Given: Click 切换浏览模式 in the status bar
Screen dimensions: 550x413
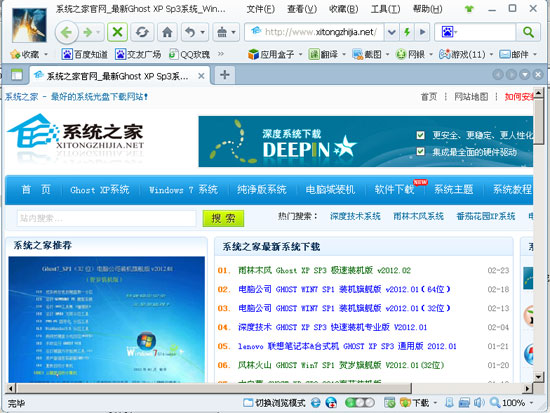Looking at the screenshot, I should pos(274,403).
